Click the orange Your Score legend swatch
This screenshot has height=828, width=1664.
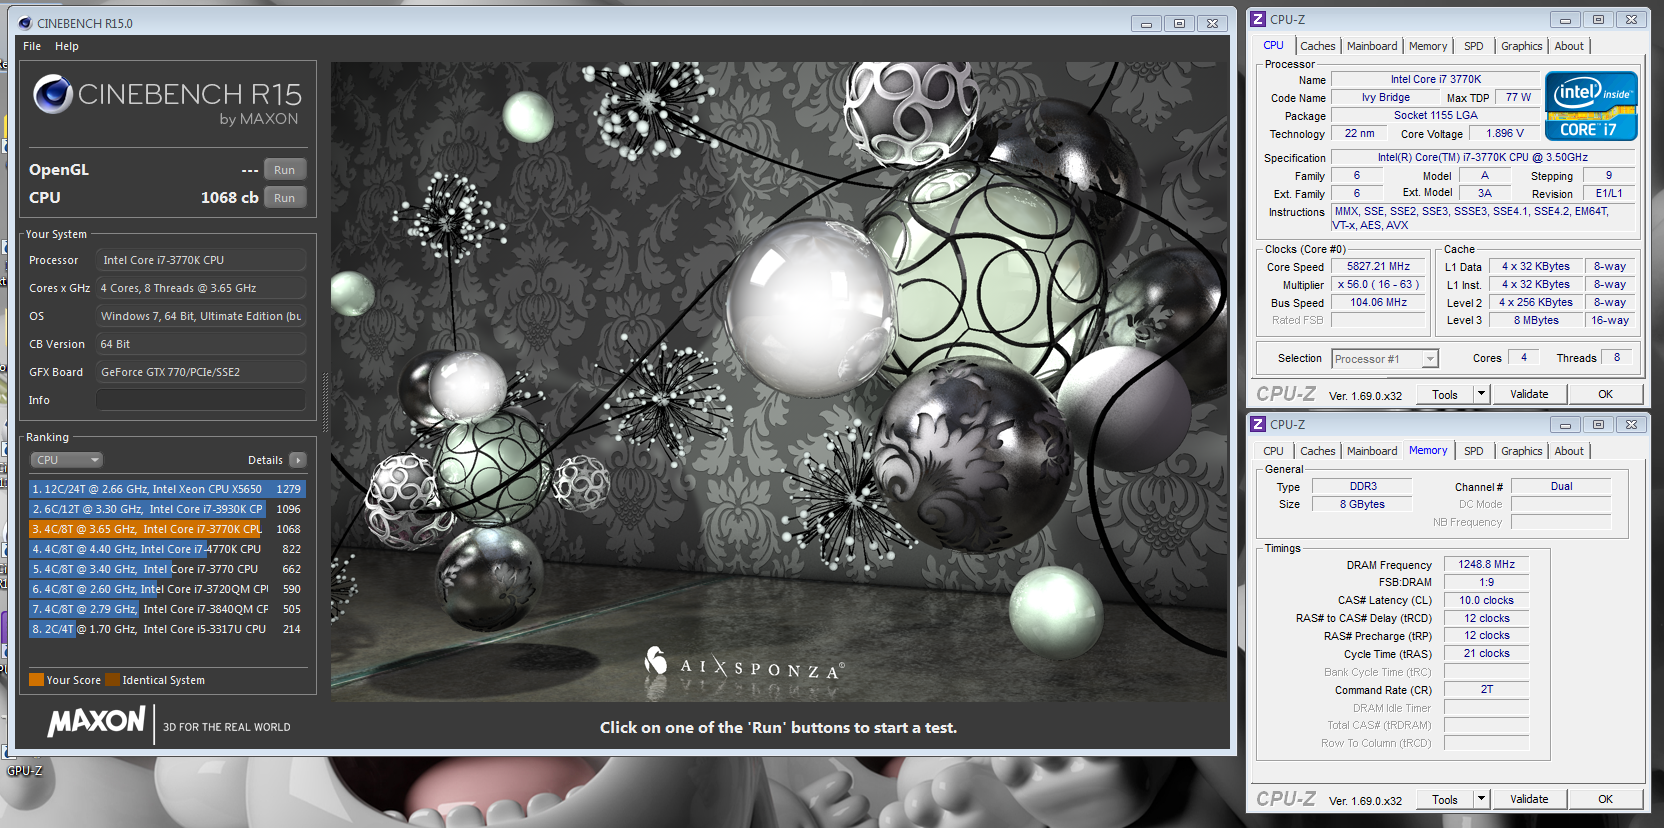click(37, 680)
